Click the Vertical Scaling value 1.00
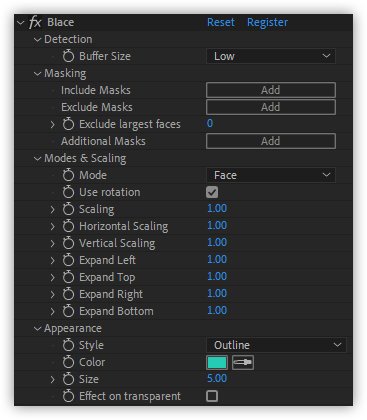Viewport: 367px width, 420px height. point(217,242)
